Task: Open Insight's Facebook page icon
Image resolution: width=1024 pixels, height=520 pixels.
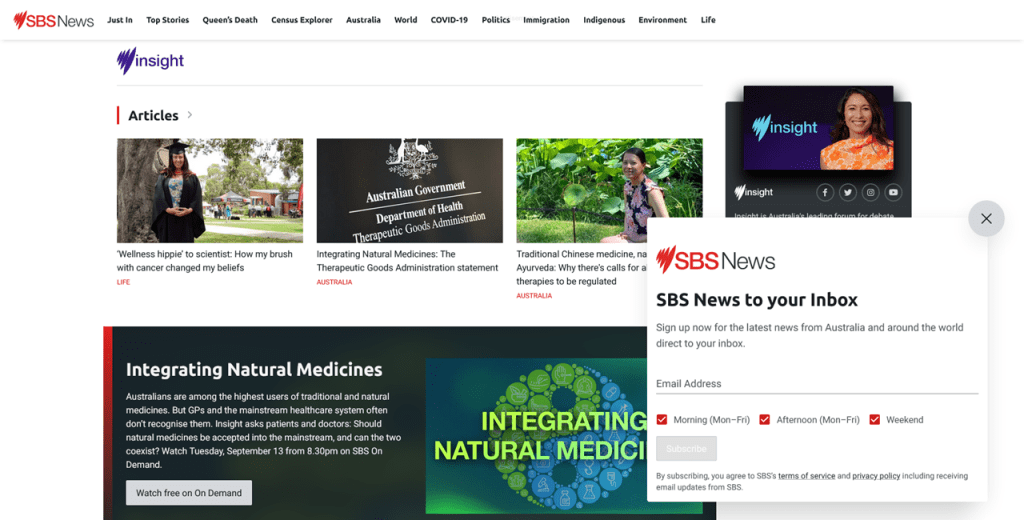Action: click(x=825, y=192)
